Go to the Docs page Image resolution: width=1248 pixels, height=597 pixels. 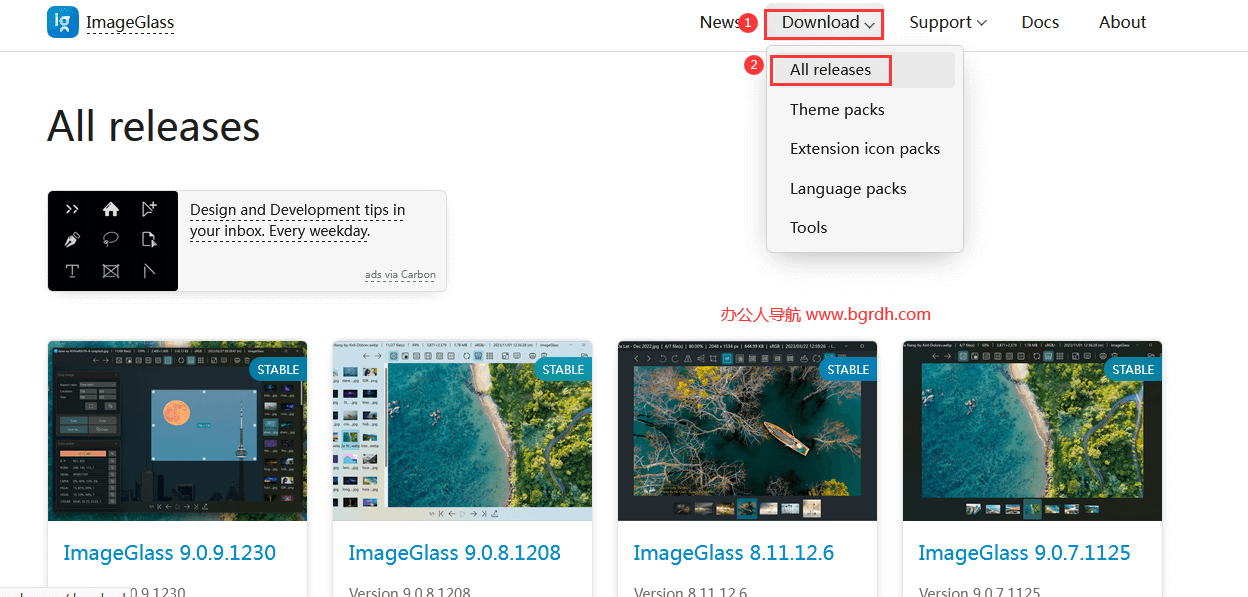[1040, 23]
